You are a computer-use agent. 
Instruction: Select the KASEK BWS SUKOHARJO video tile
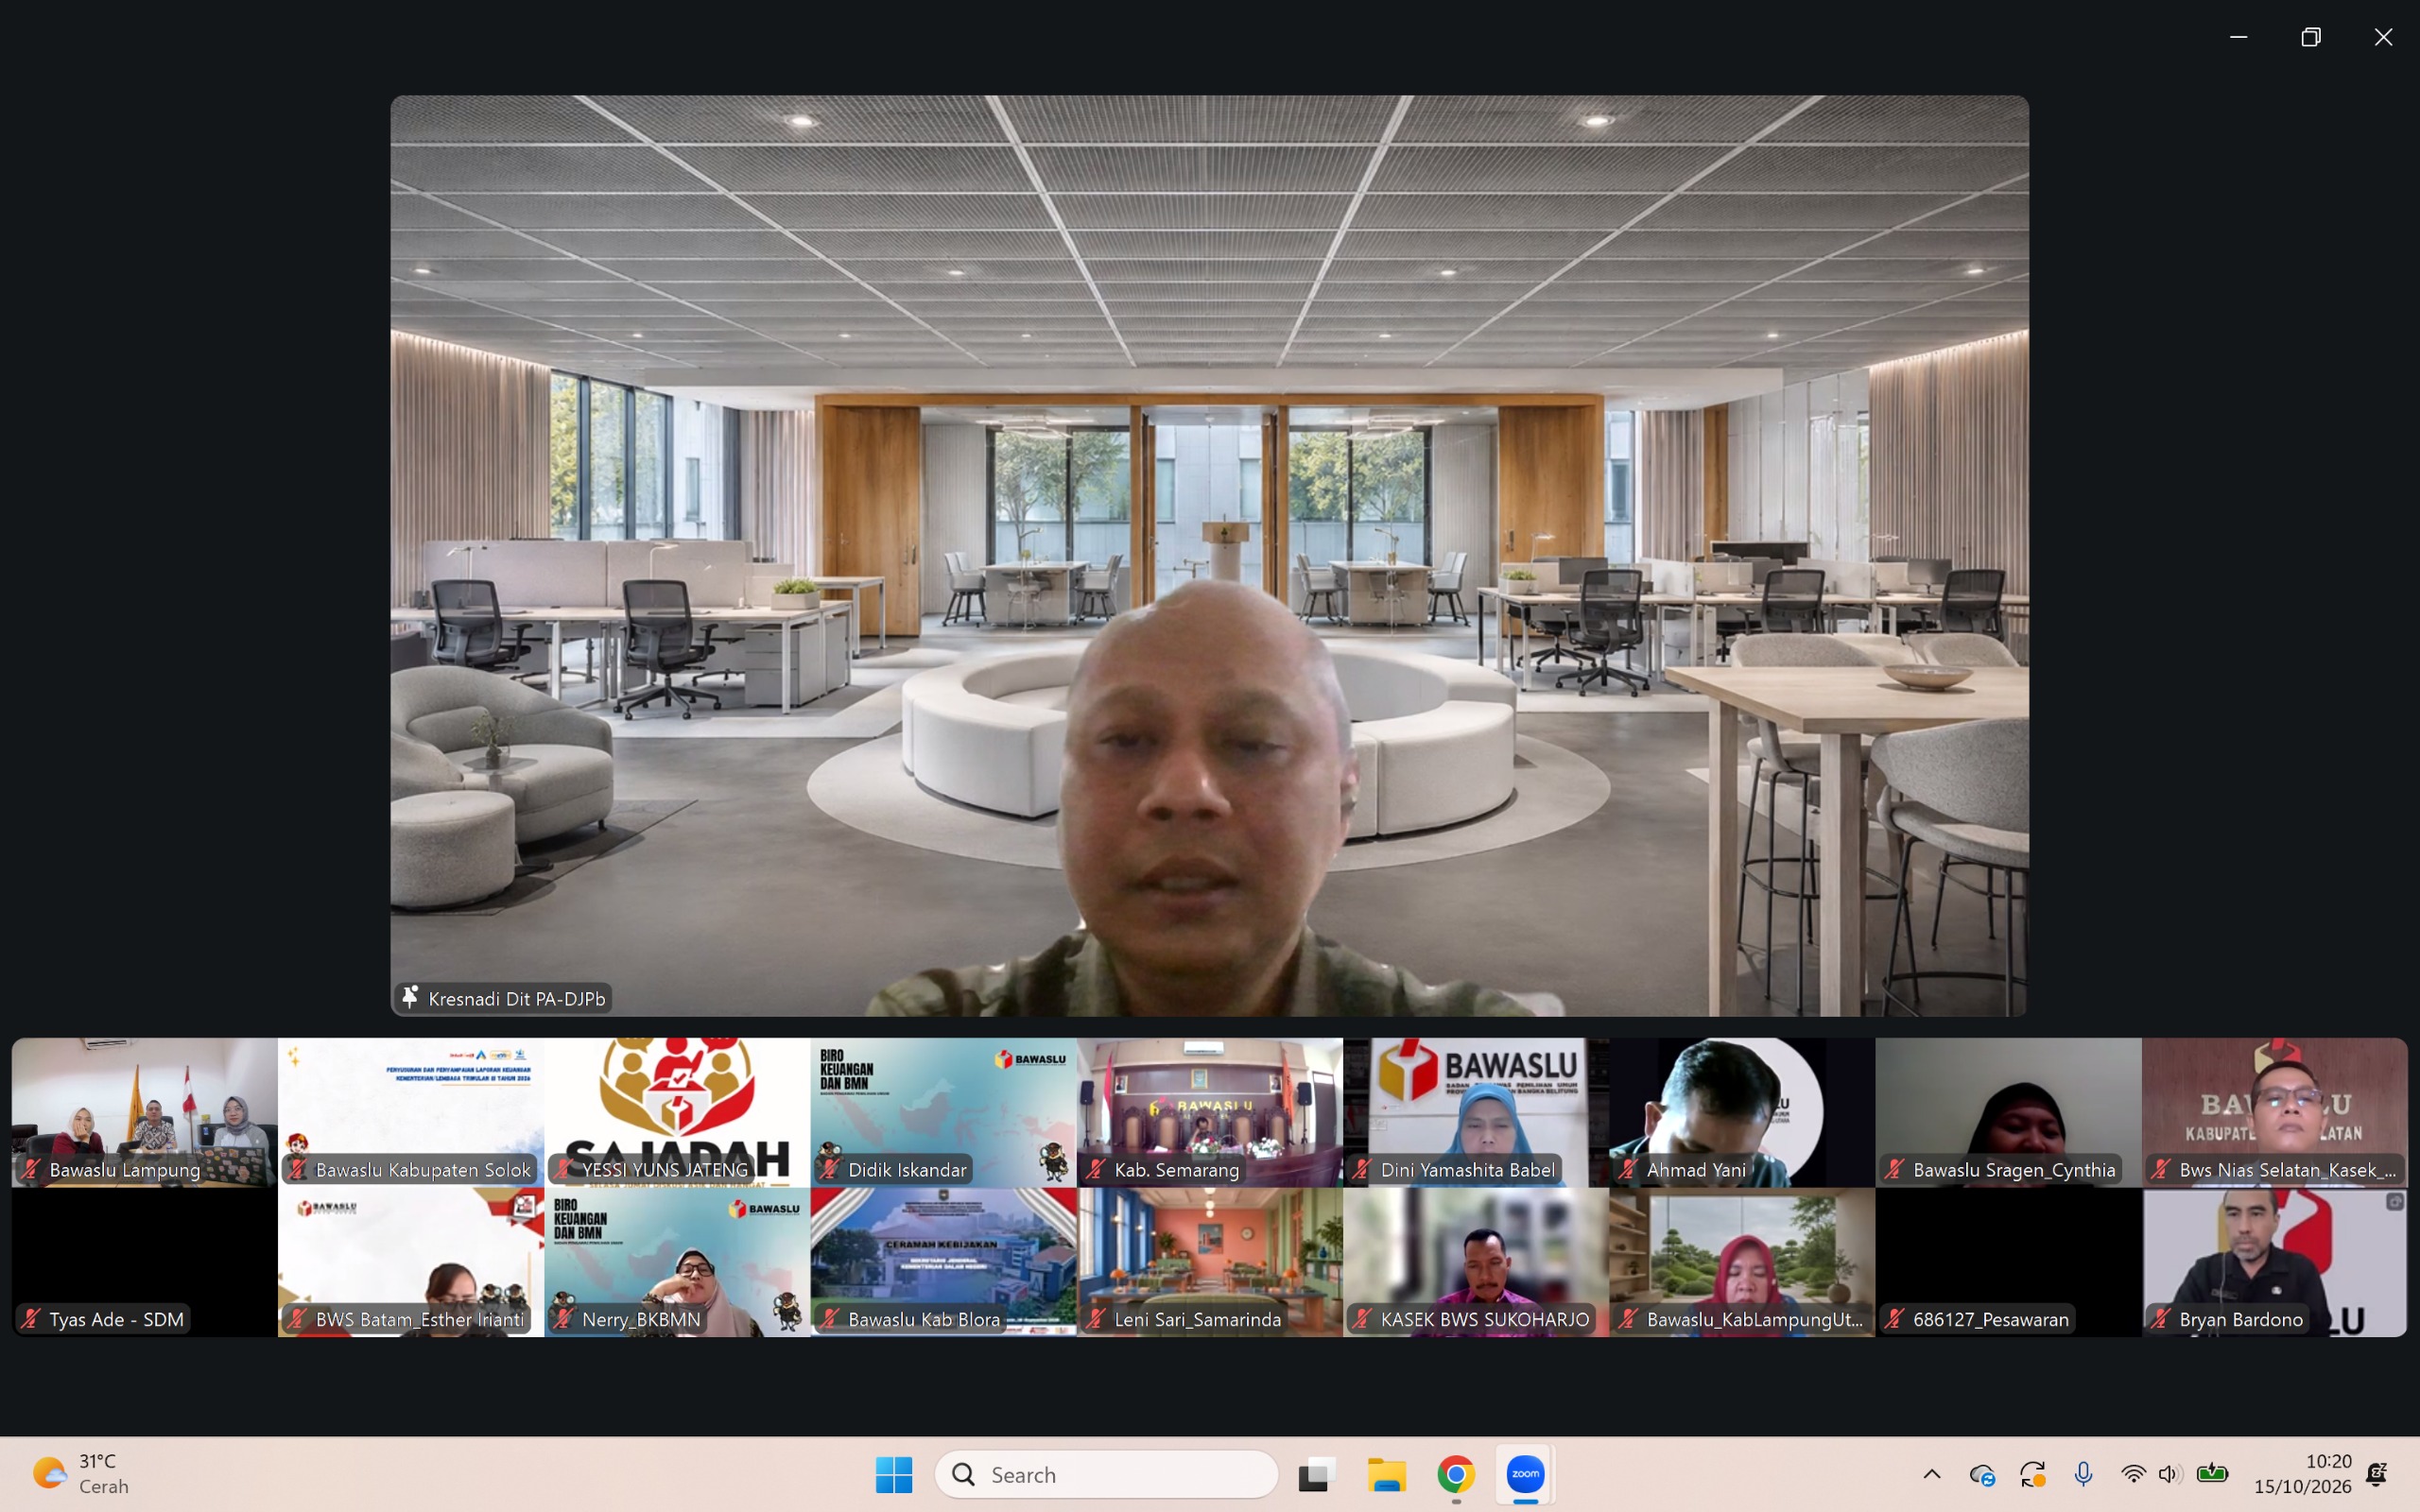pyautogui.click(x=1476, y=1262)
